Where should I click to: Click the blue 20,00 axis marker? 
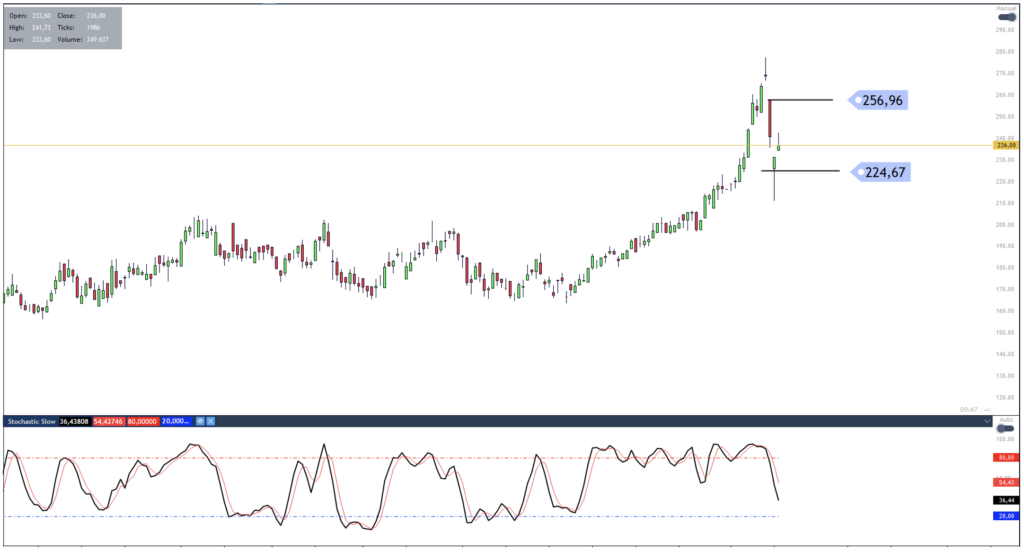coord(1006,516)
